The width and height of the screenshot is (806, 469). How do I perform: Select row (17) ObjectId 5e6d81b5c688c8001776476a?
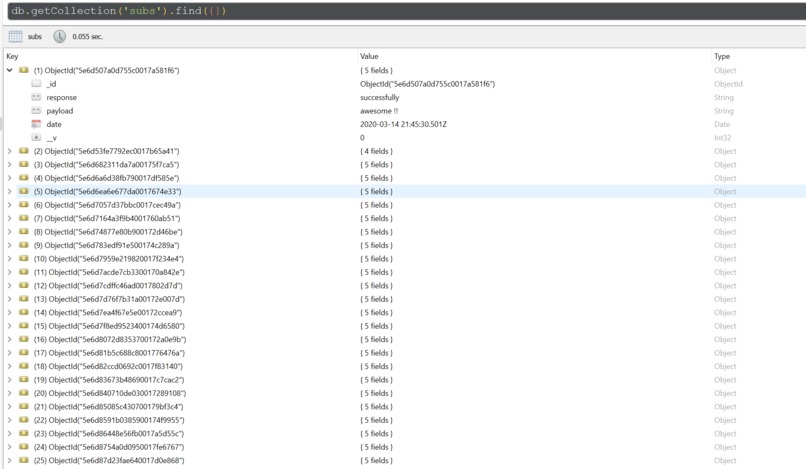tap(109, 353)
